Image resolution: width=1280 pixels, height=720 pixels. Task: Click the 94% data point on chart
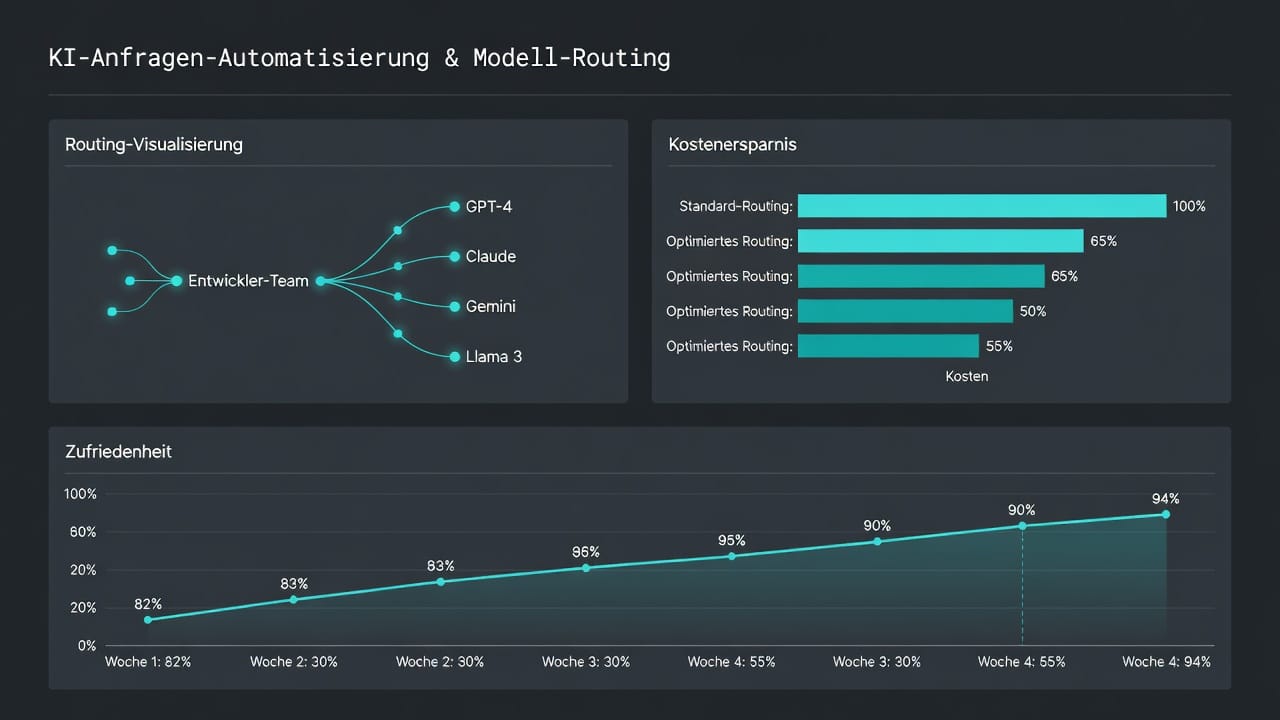tap(1165, 514)
